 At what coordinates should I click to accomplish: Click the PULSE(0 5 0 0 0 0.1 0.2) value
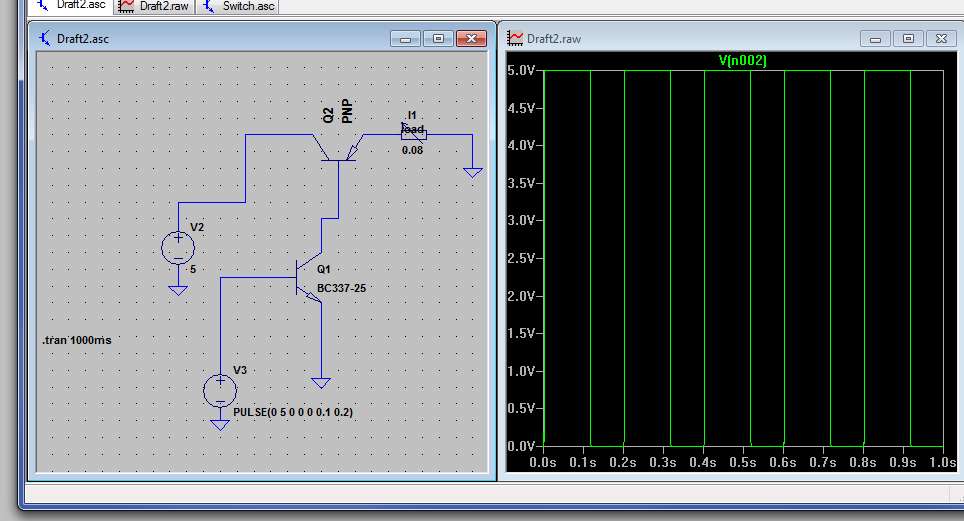coord(293,412)
